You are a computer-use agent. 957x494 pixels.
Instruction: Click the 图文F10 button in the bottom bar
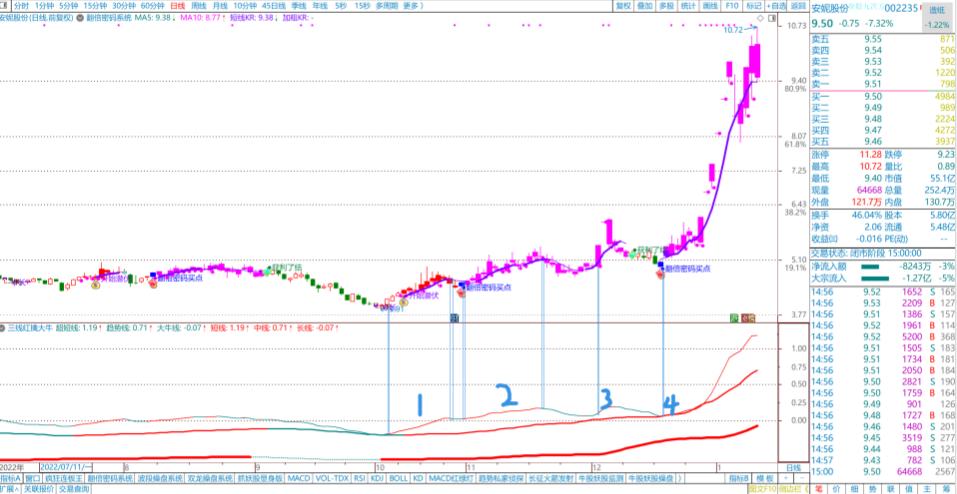[762, 489]
